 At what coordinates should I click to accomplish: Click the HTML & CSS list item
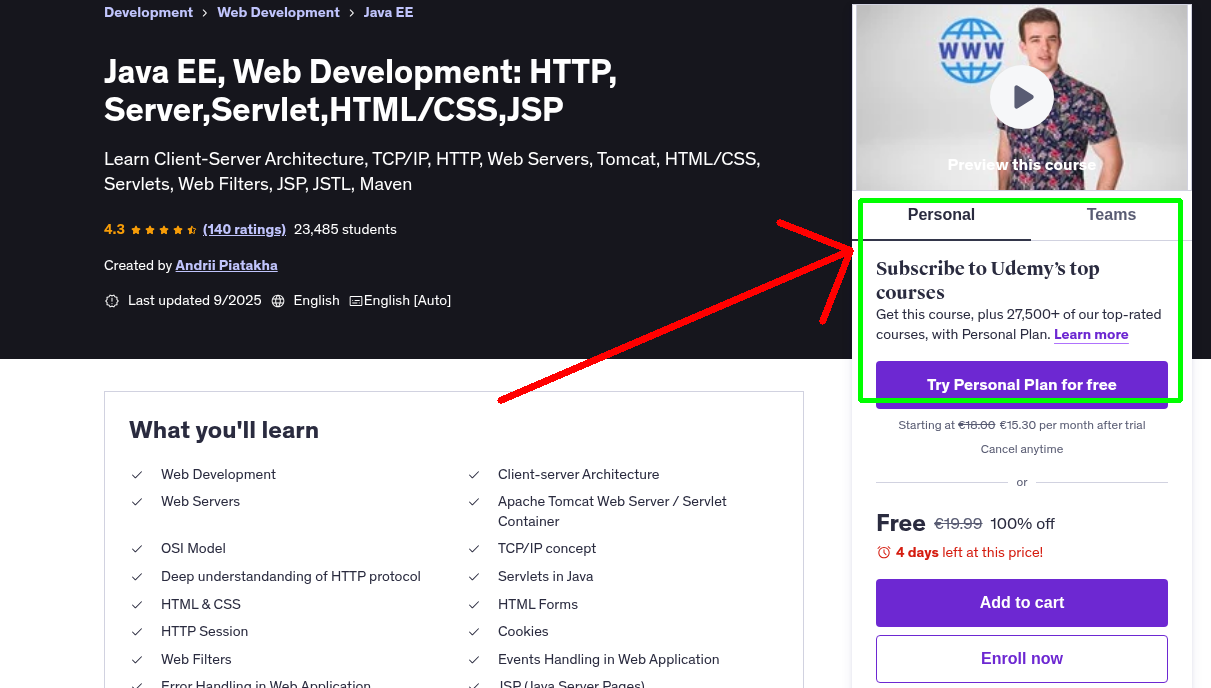point(201,605)
